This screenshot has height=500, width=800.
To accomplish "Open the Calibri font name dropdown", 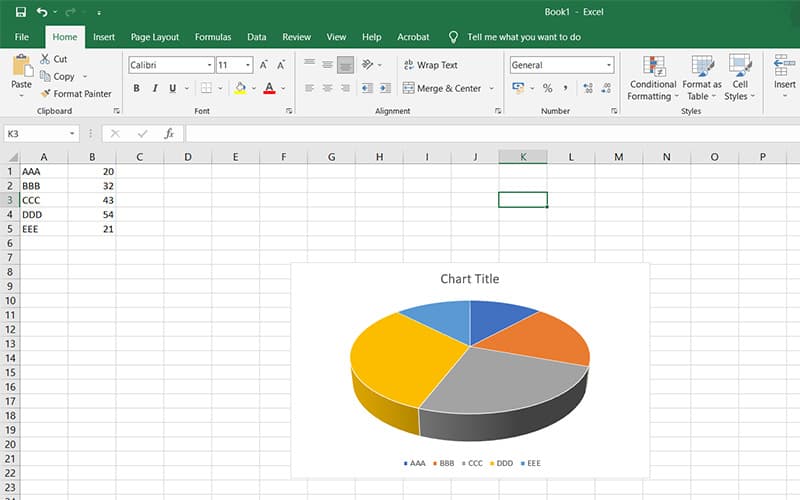I will 209,65.
